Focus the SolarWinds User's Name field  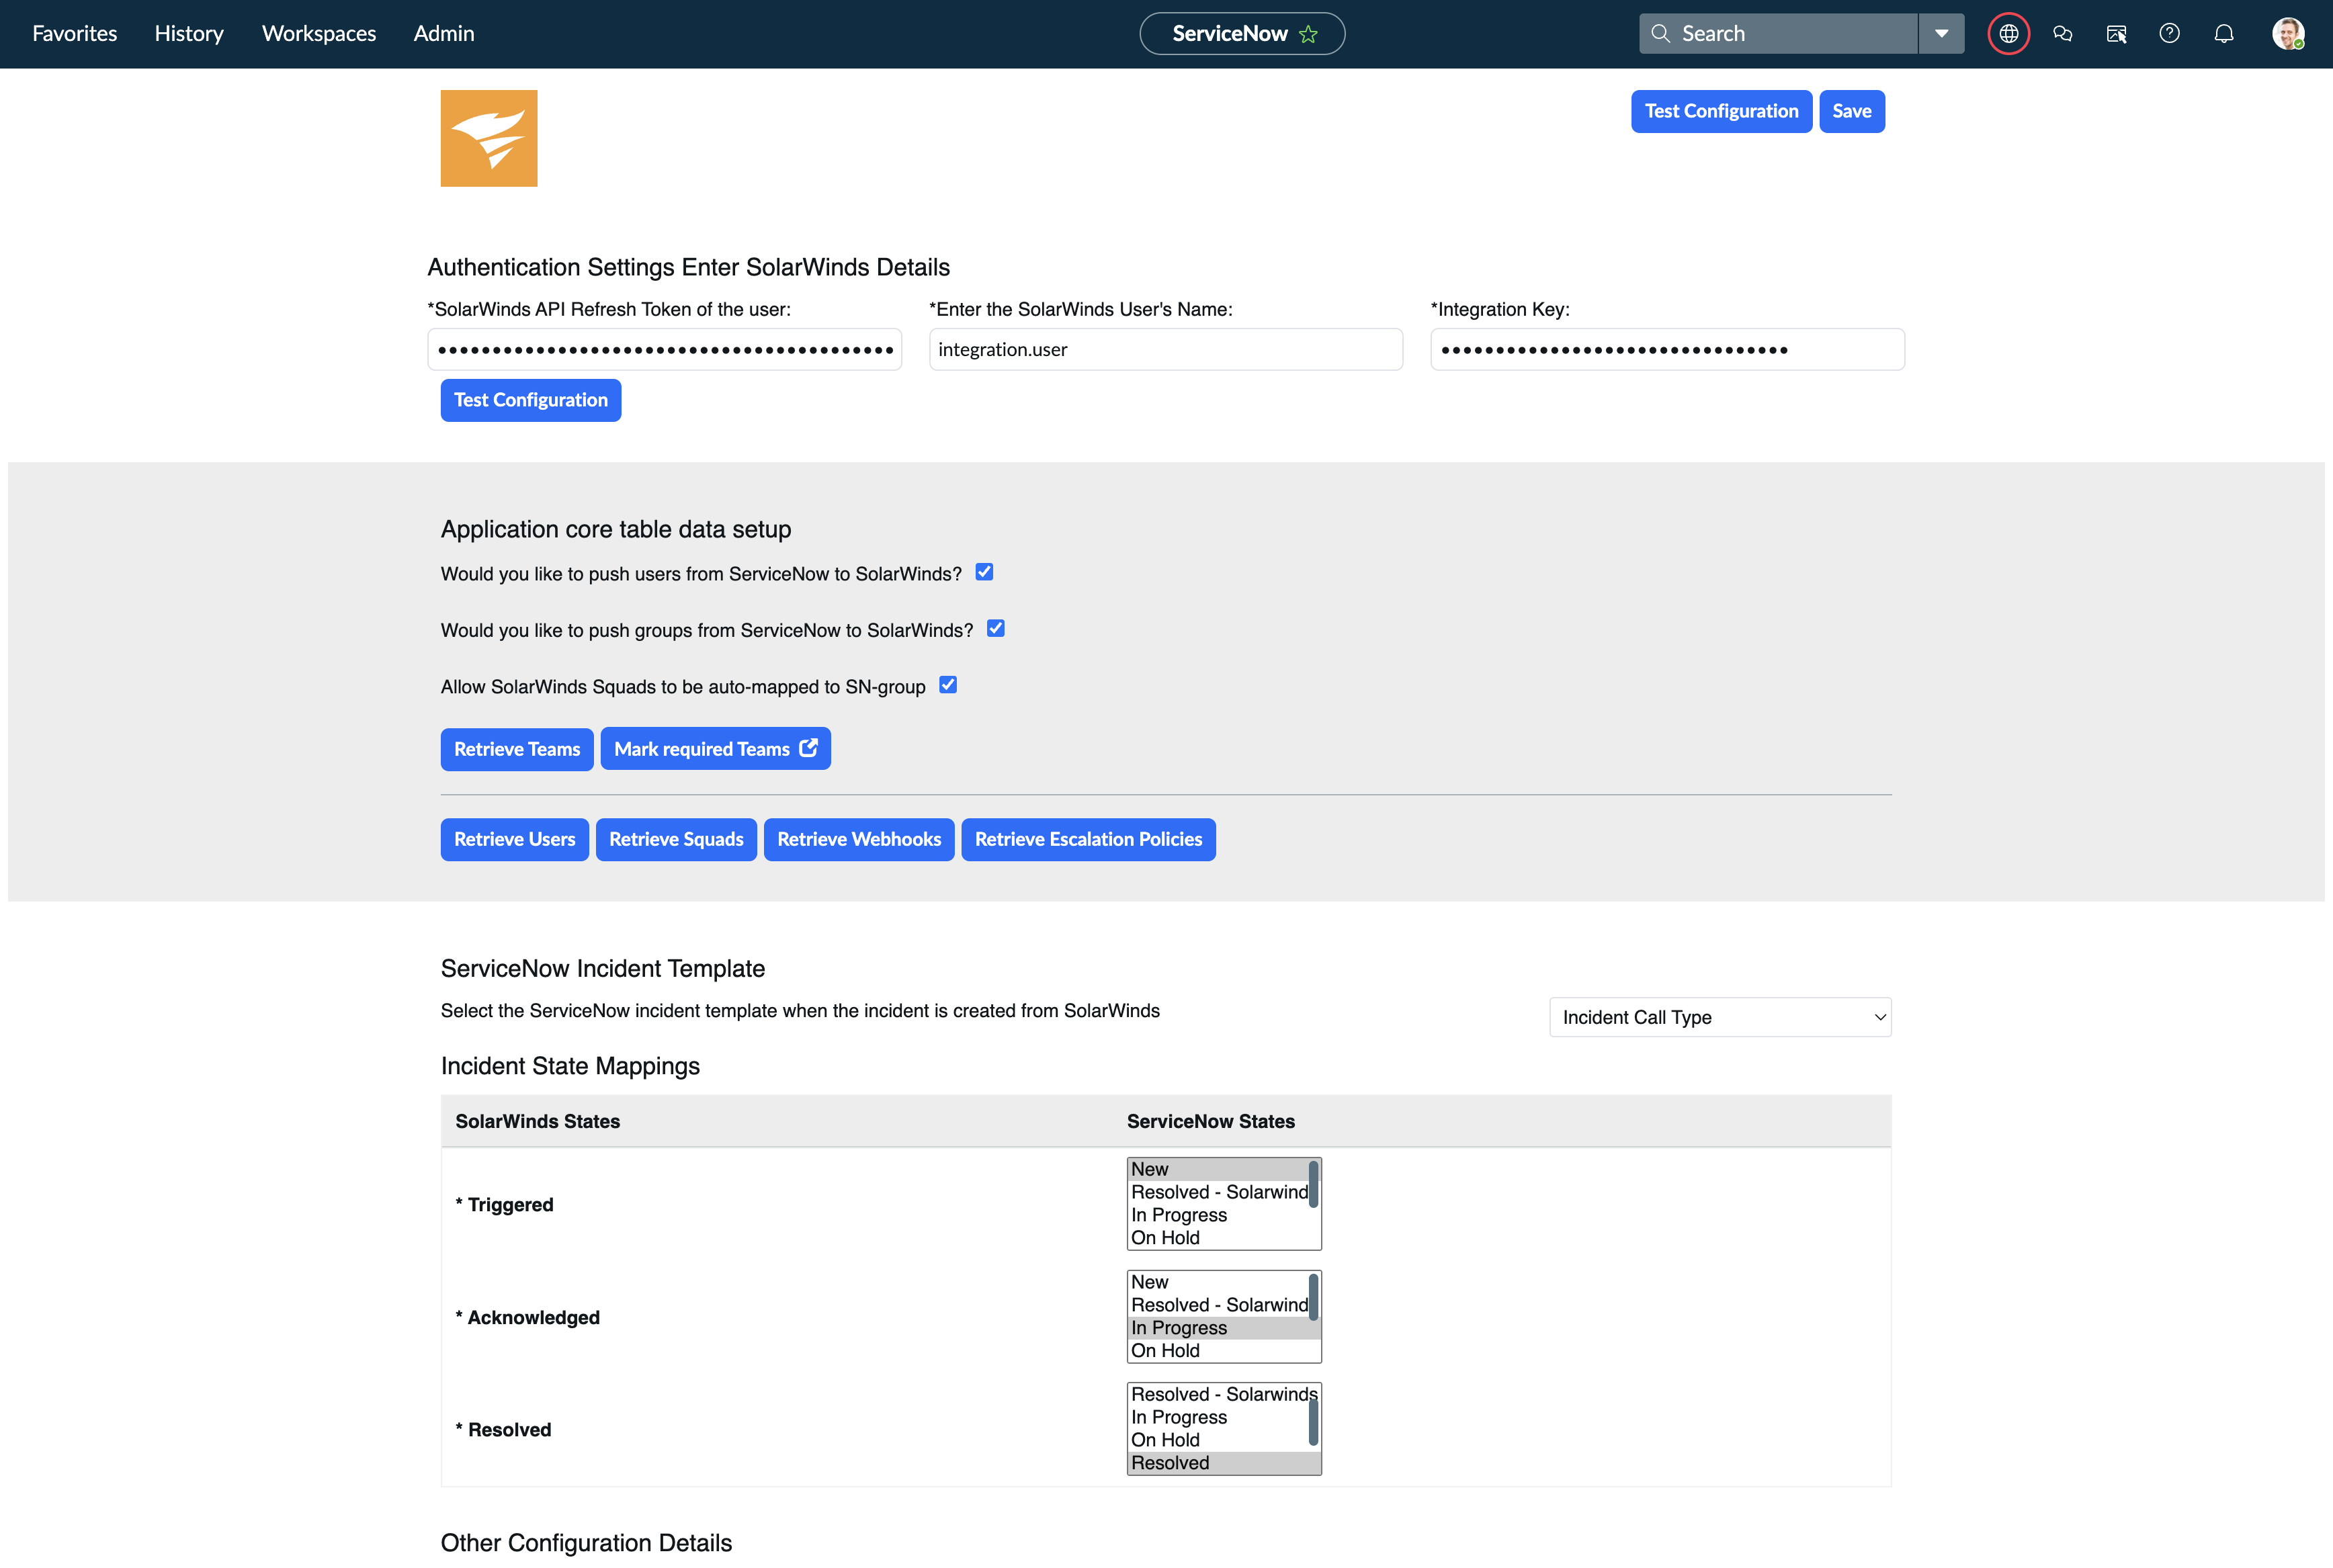pyautogui.click(x=1166, y=349)
